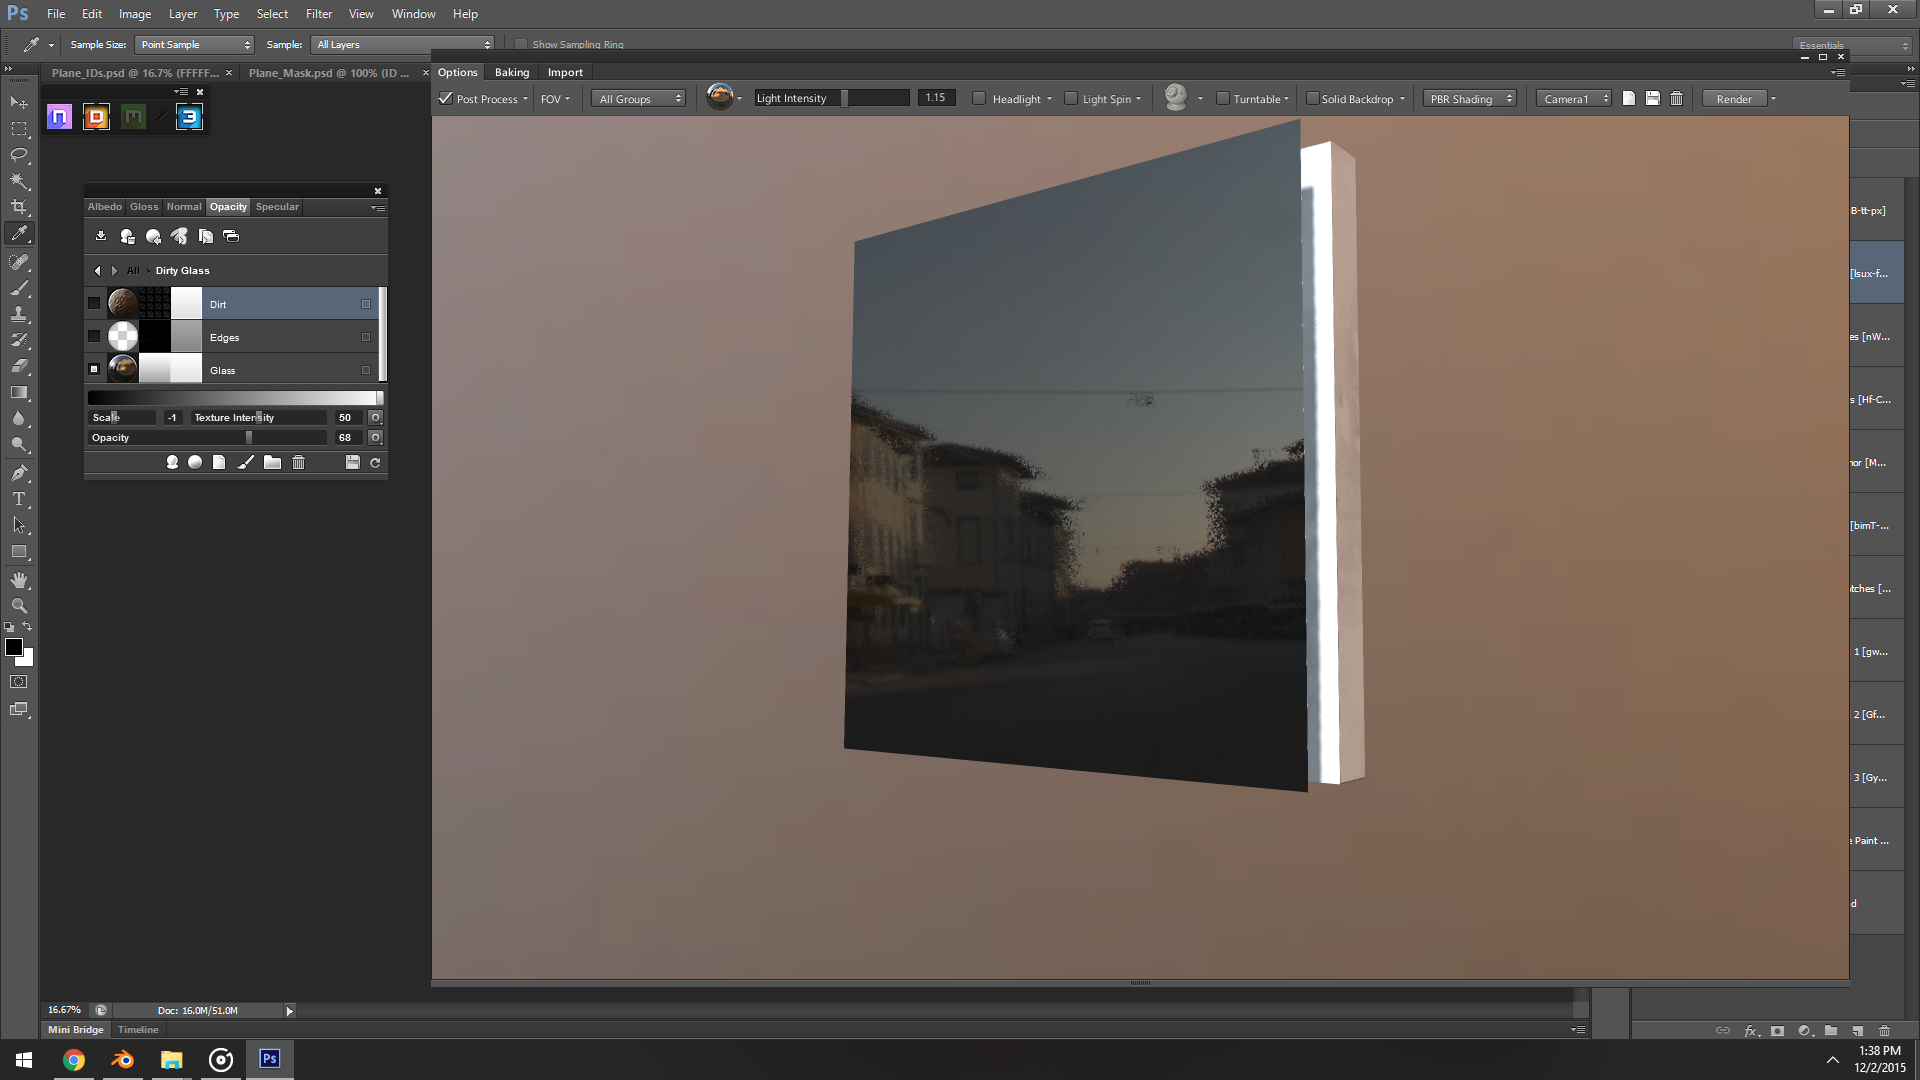Expand the Camera1 dropdown
This screenshot has width=1920, height=1080.
click(x=1574, y=99)
